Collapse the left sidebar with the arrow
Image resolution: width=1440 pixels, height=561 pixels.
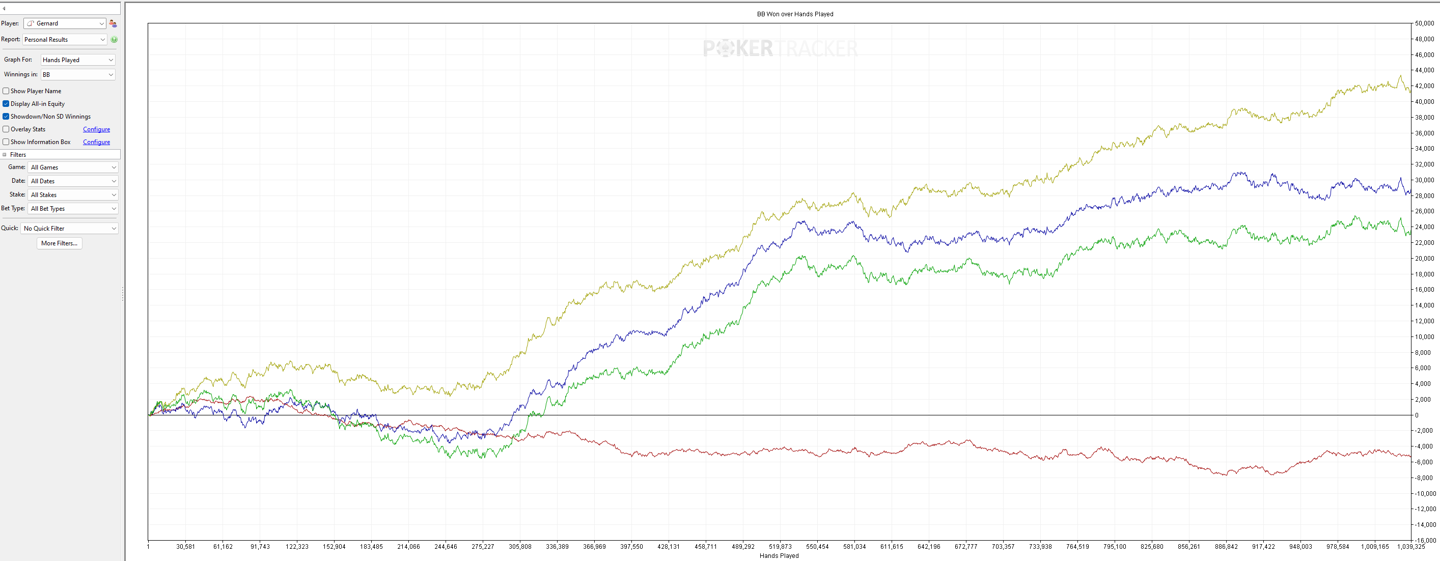point(4,8)
